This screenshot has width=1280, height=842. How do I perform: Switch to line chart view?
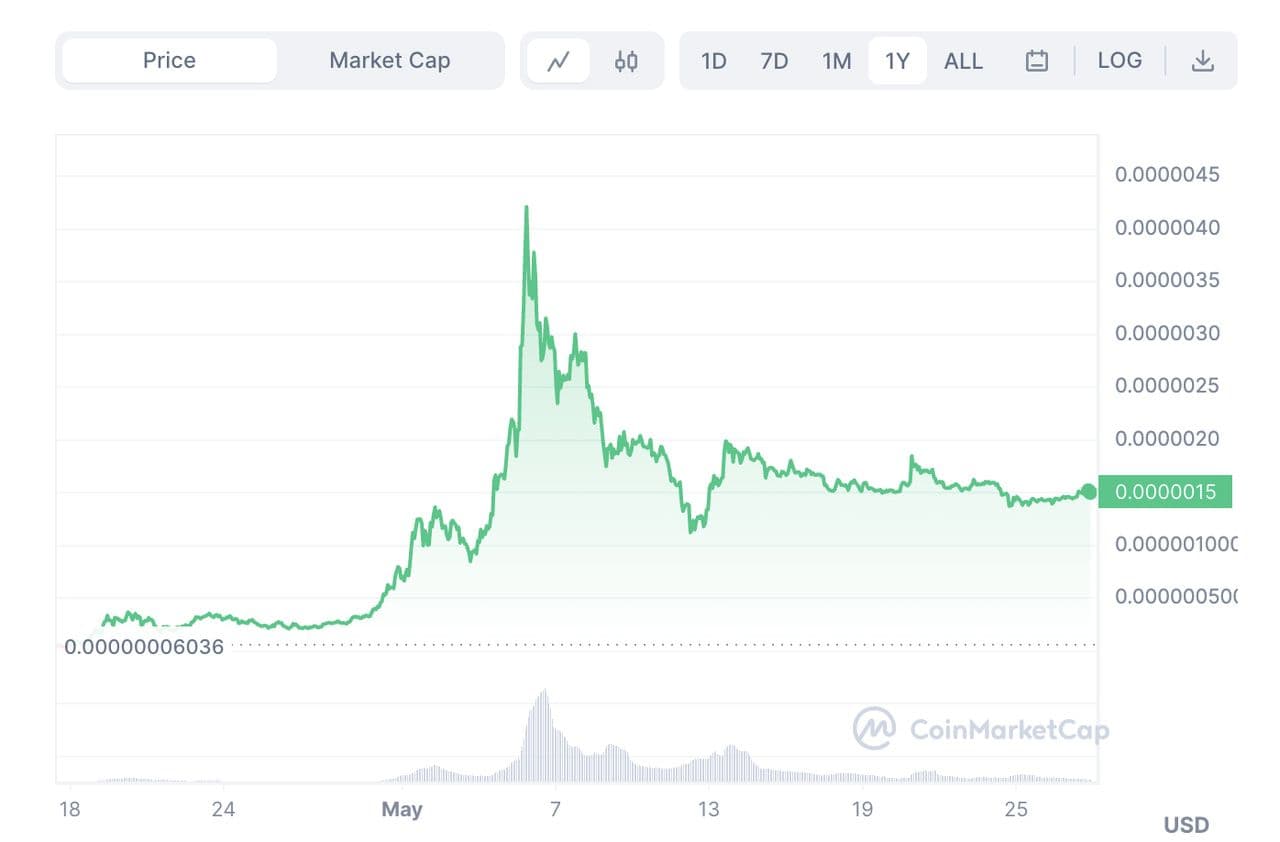coord(558,61)
